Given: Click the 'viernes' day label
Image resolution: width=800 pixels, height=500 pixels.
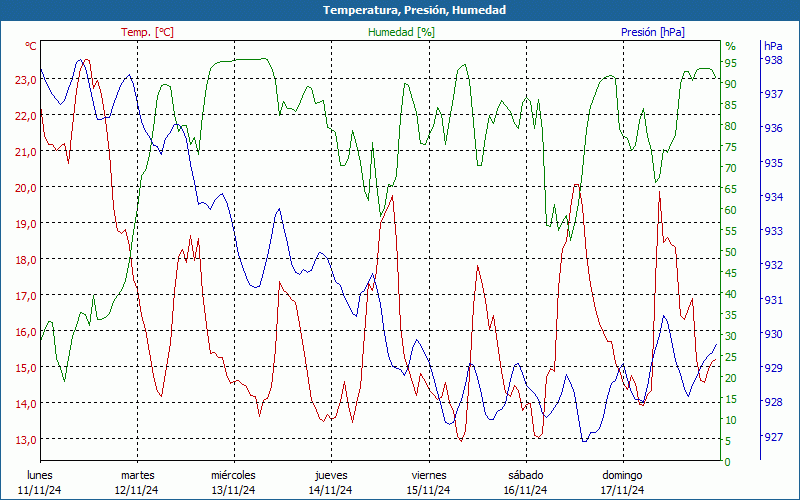Looking at the screenshot, I should (429, 476).
